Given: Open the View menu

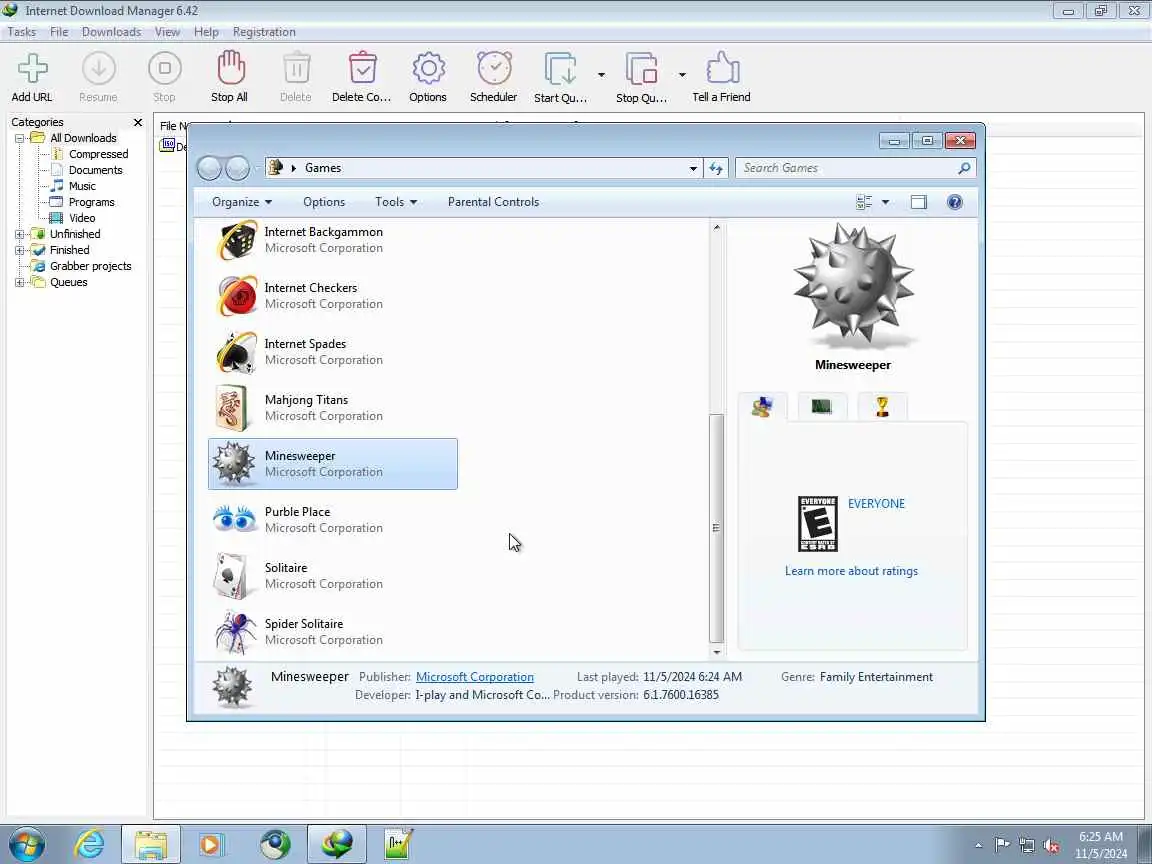Looking at the screenshot, I should (x=168, y=32).
